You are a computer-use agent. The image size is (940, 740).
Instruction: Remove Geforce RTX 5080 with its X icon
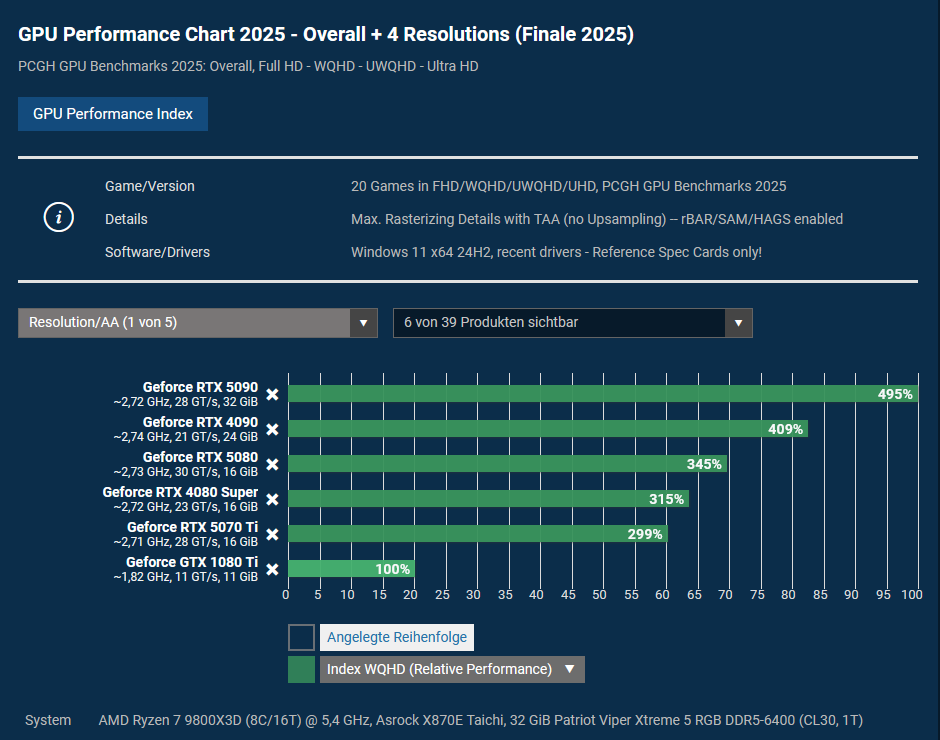tap(272, 465)
